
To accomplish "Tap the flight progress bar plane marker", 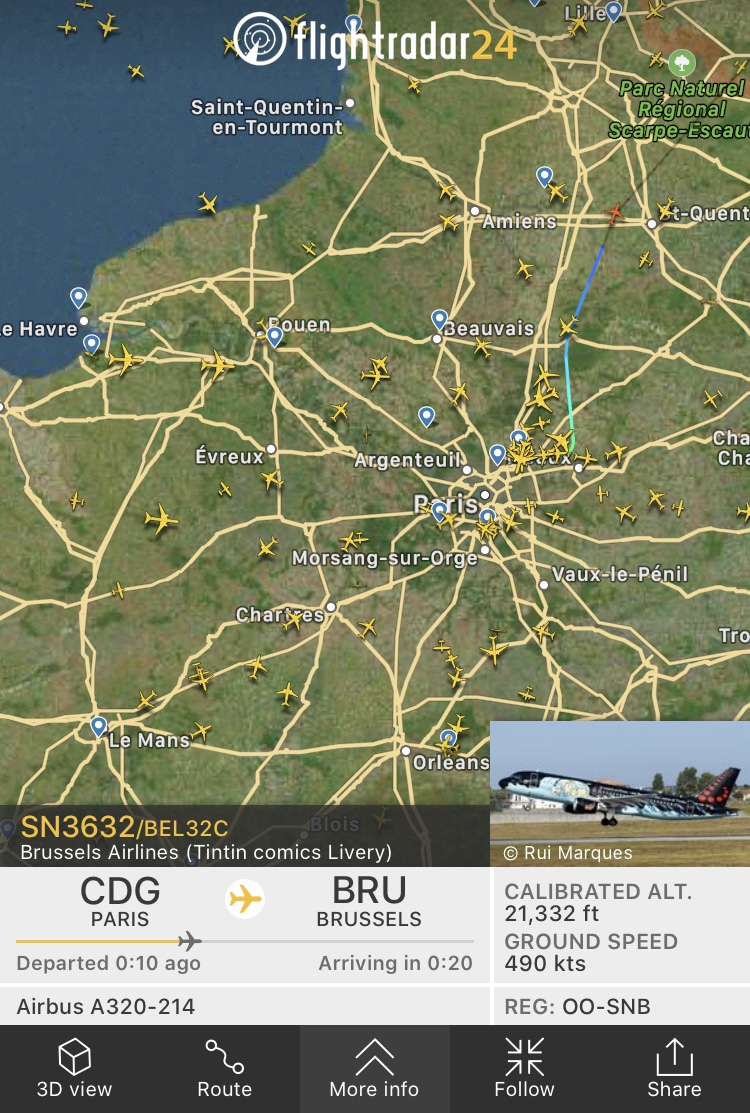I will (x=189, y=941).
